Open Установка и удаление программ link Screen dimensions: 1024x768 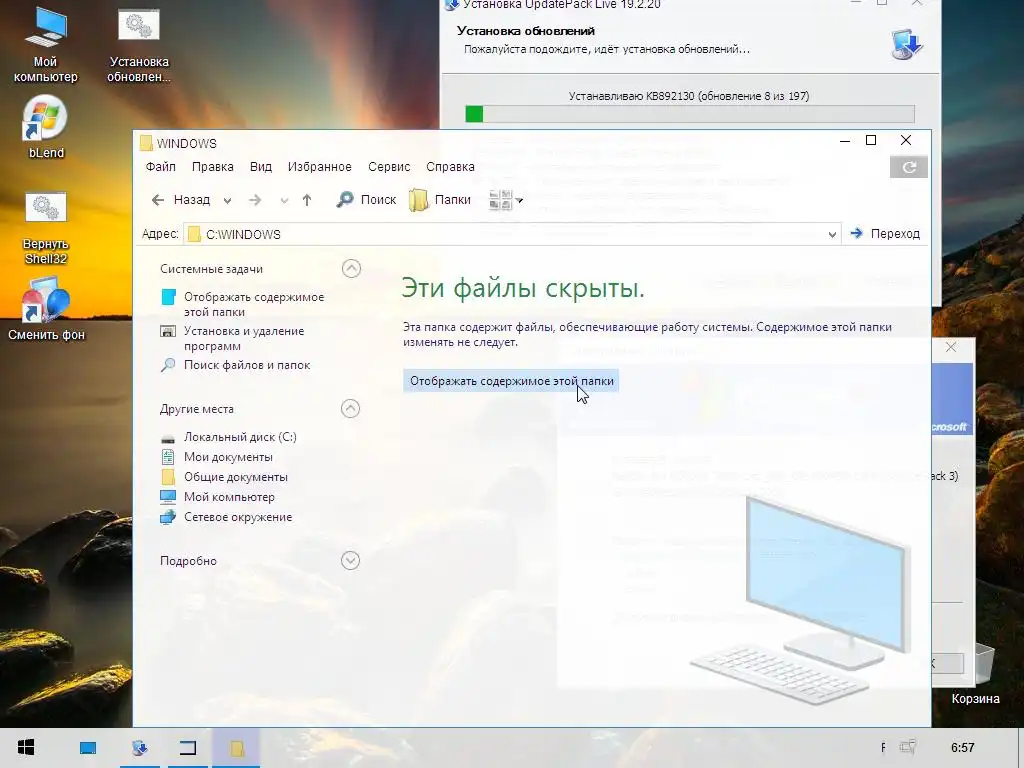coord(244,338)
